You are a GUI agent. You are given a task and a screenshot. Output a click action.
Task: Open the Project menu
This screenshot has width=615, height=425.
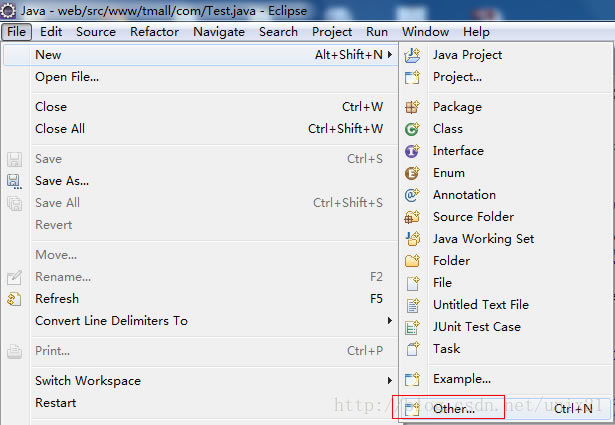pos(332,32)
